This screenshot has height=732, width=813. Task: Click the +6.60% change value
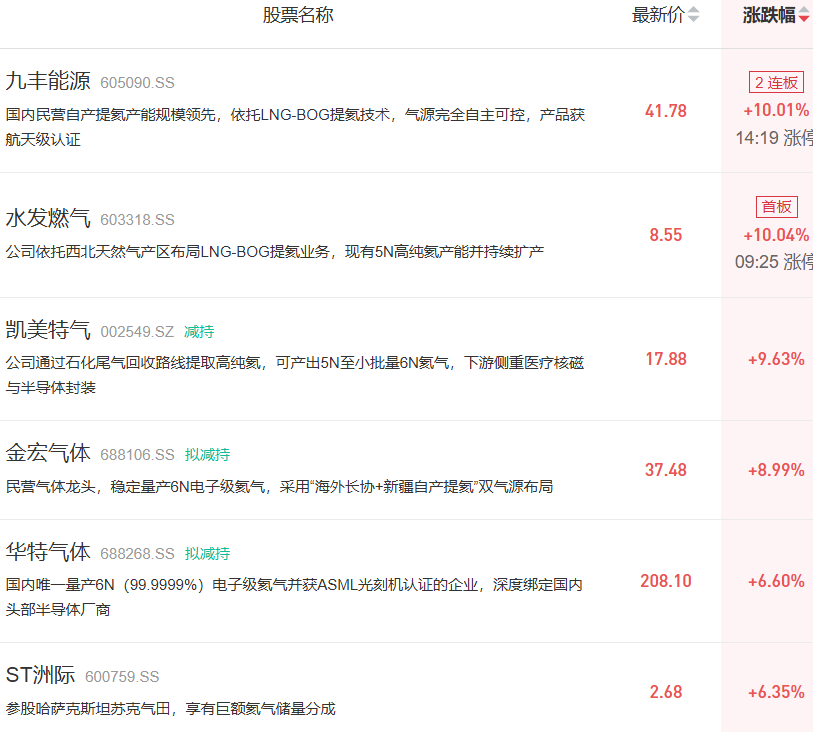pyautogui.click(x=776, y=581)
